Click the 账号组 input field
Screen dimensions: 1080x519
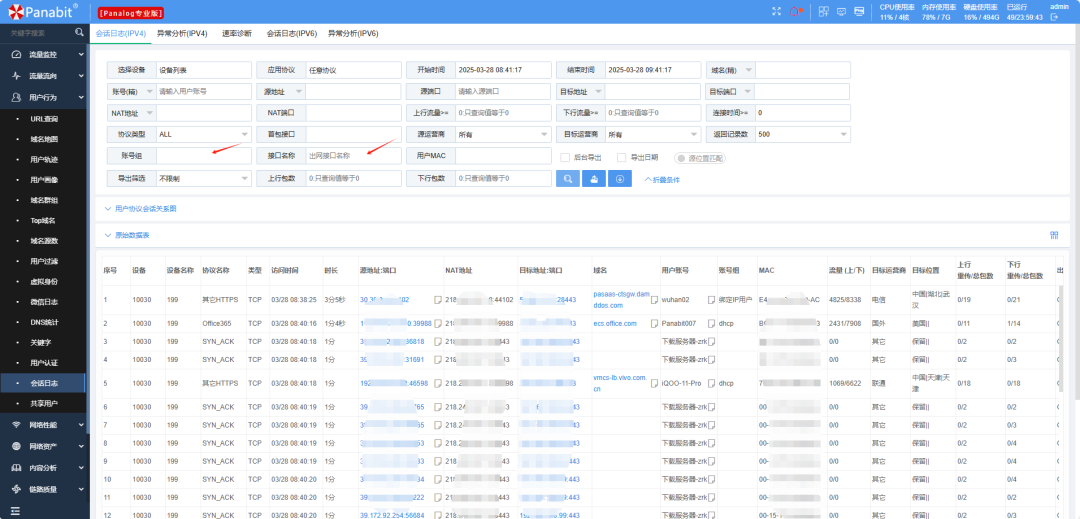point(204,156)
